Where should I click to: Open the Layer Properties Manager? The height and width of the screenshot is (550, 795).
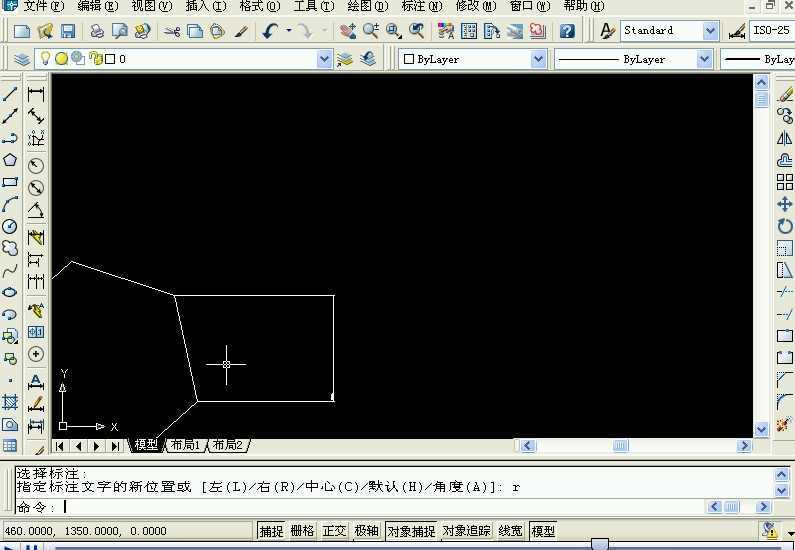[x=22, y=59]
